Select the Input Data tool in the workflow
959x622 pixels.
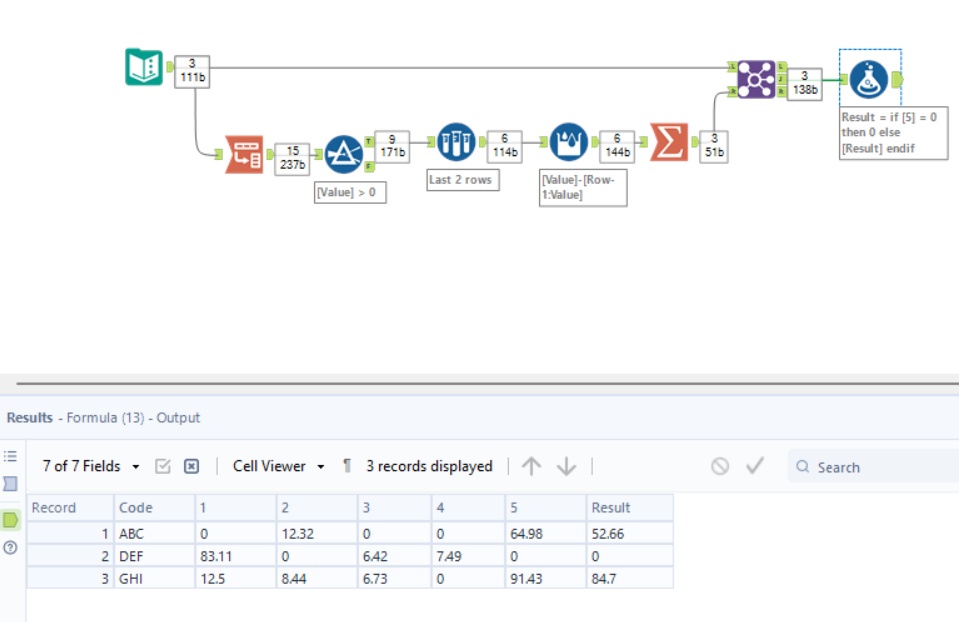142,65
